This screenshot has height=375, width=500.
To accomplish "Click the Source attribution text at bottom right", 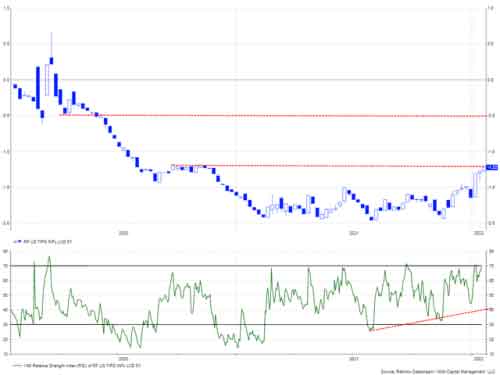I will point(438,371).
